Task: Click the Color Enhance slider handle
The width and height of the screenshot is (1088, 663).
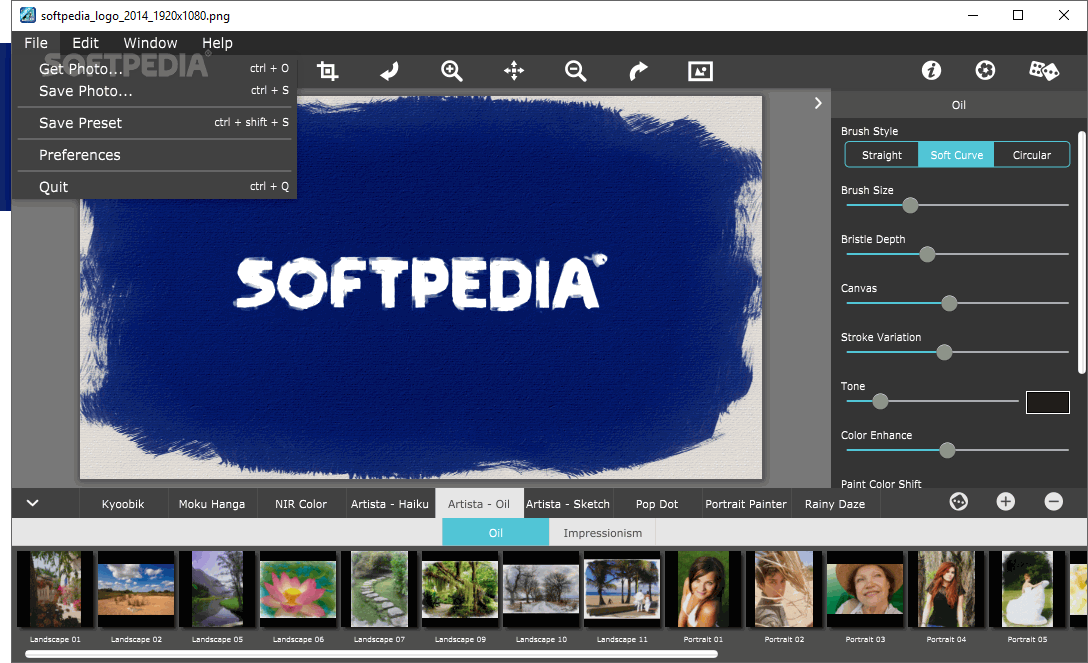Action: point(947,450)
